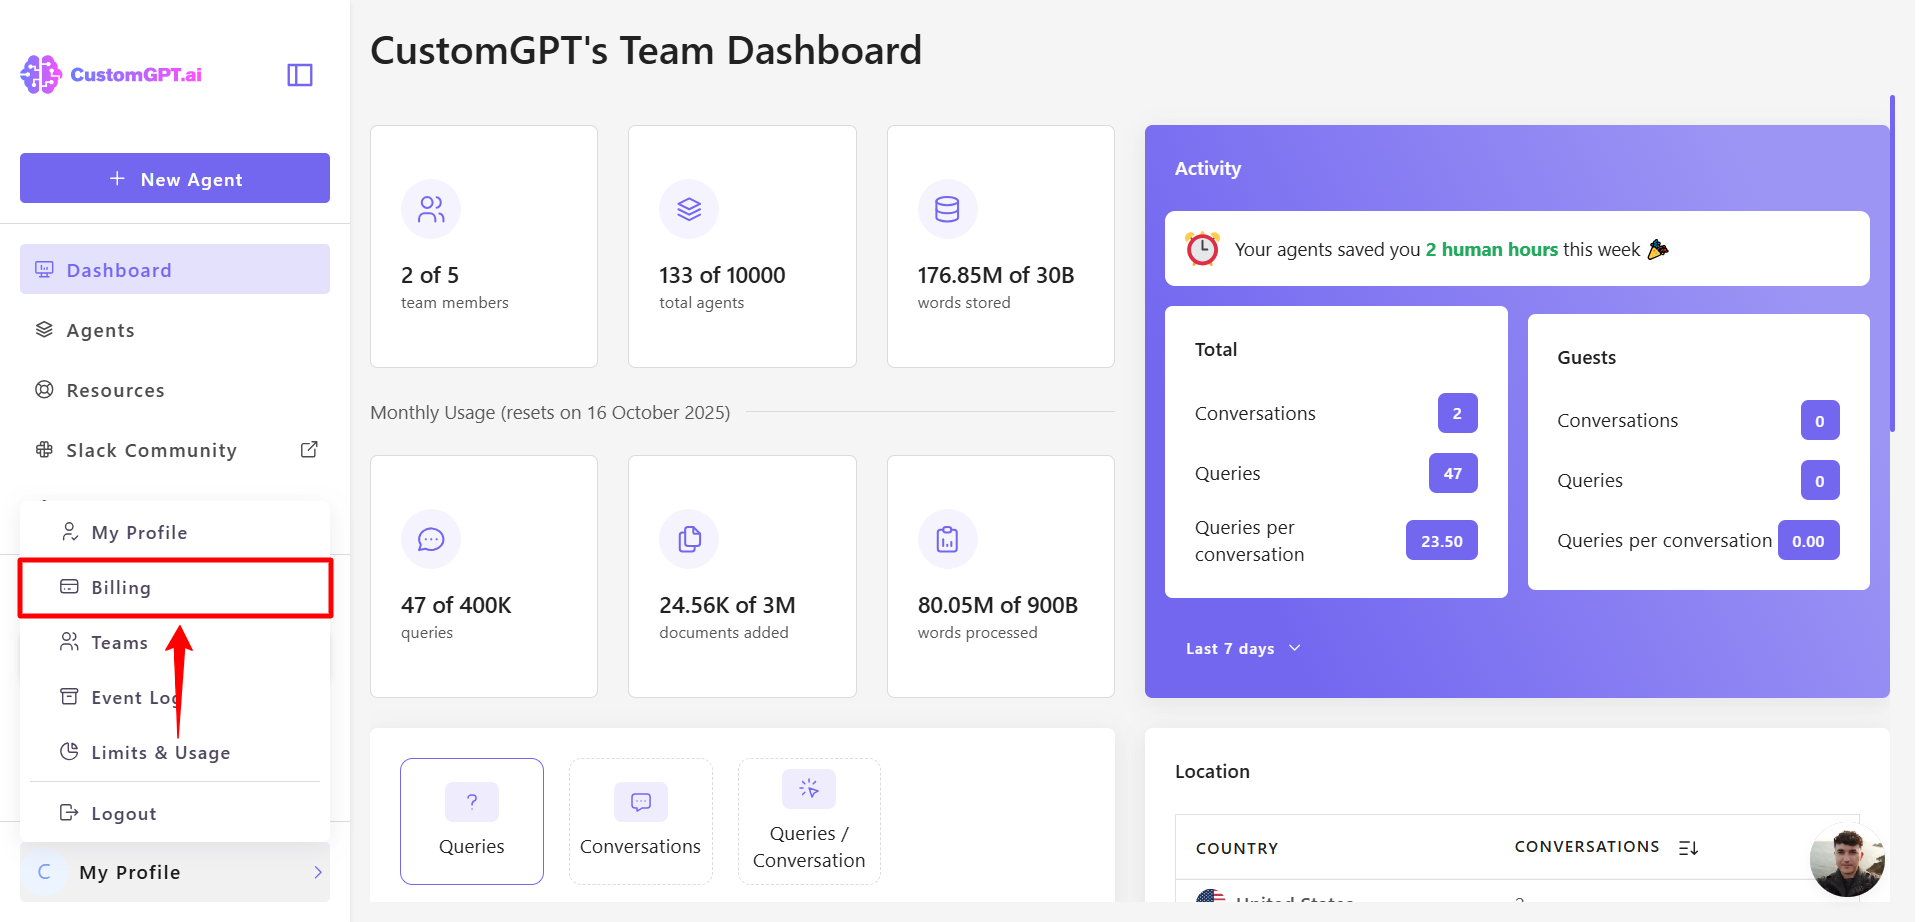Select the Conversations chart tab
Viewport: 1920px width, 922px height.
tap(641, 821)
